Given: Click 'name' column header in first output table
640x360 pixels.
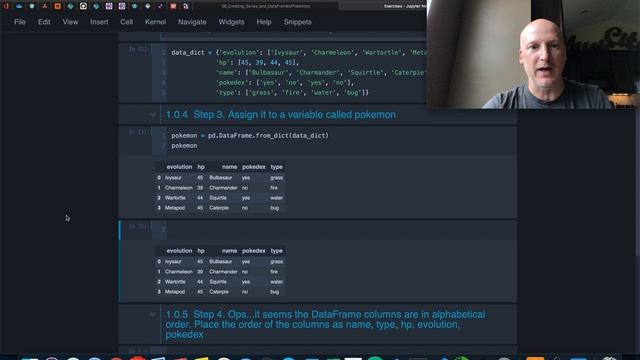Looking at the screenshot, I should [229, 167].
